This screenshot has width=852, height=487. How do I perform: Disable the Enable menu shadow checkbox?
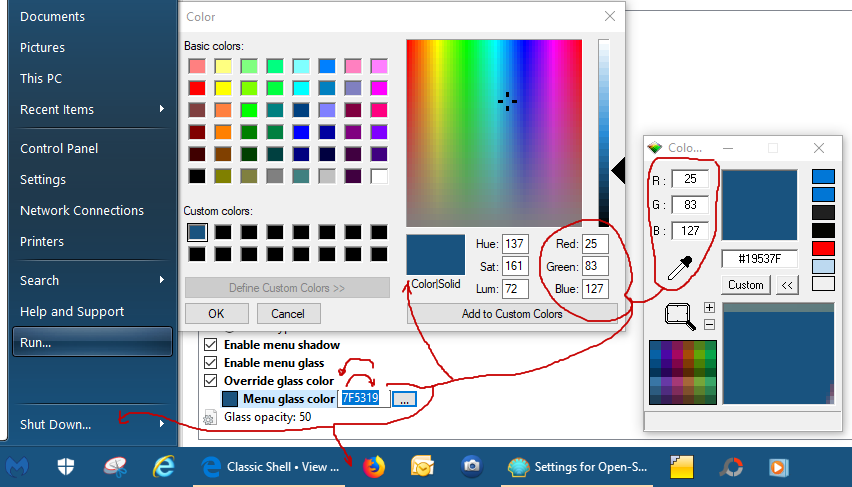(x=211, y=345)
